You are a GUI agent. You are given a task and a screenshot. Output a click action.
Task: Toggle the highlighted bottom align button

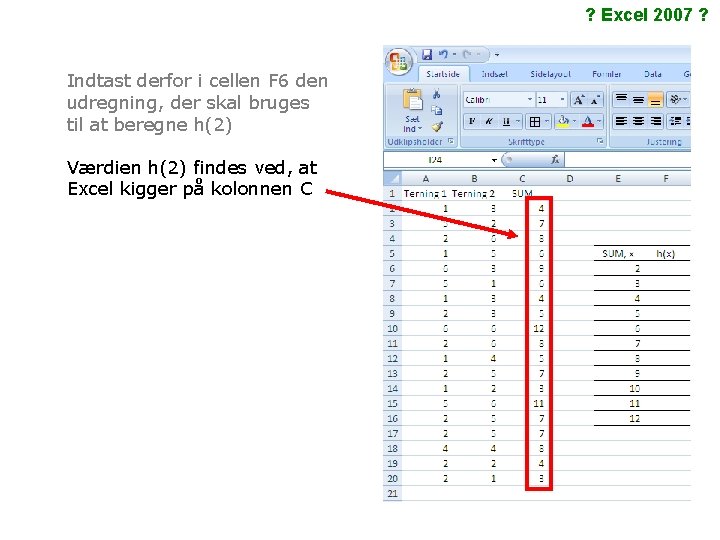(655, 99)
